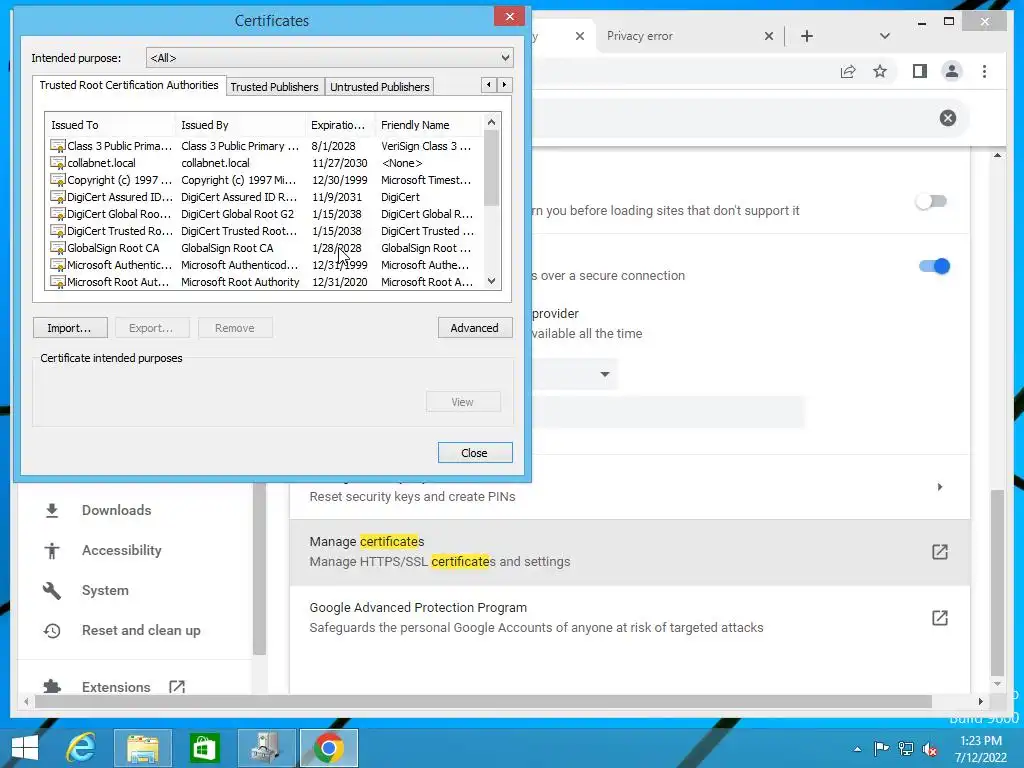Disable the secure connection toggle
The image size is (1024, 768).
point(934,266)
